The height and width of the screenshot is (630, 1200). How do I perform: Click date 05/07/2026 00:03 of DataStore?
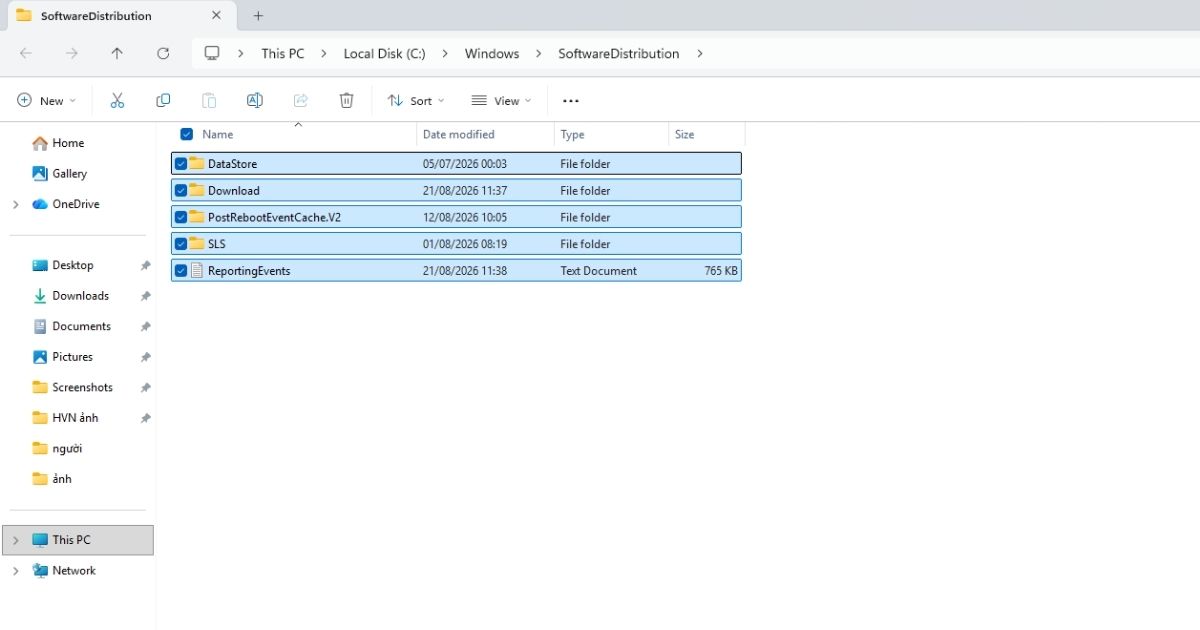point(465,164)
